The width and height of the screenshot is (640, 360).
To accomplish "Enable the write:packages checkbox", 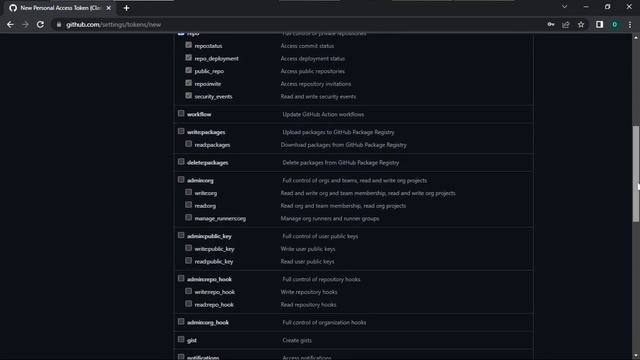I will tap(181, 131).
